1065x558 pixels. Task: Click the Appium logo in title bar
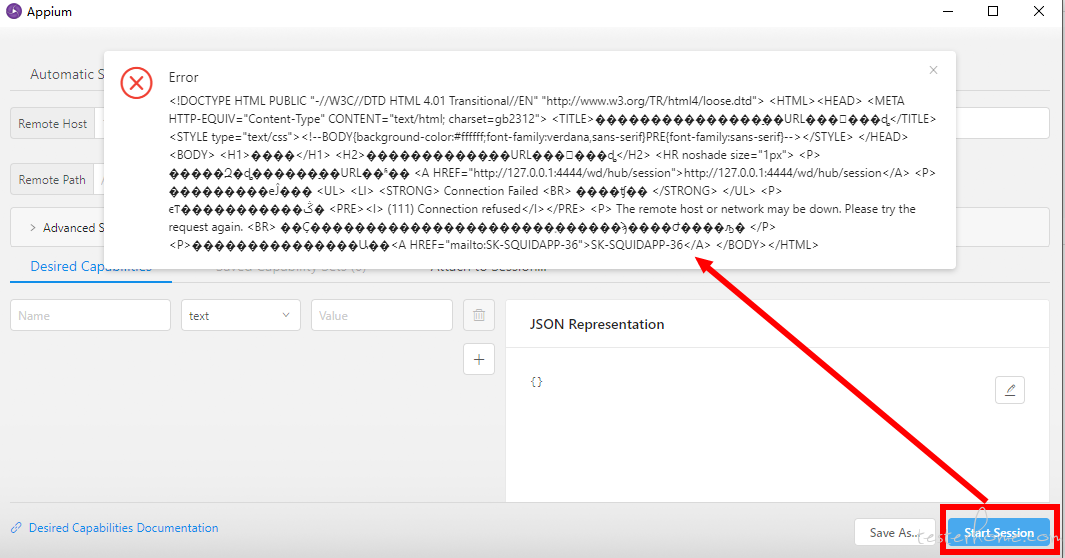click(14, 12)
